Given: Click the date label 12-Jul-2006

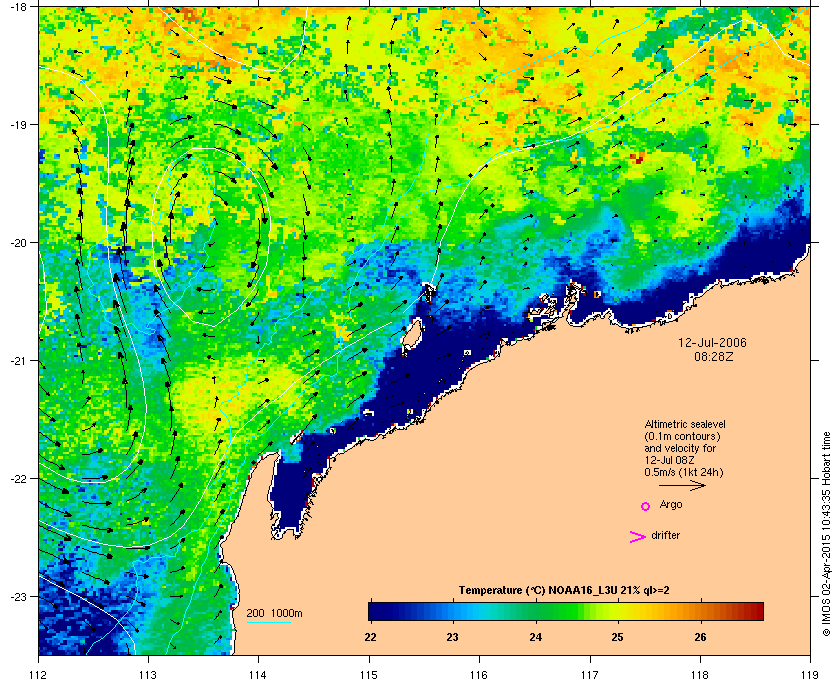Looking at the screenshot, I should (712, 342).
